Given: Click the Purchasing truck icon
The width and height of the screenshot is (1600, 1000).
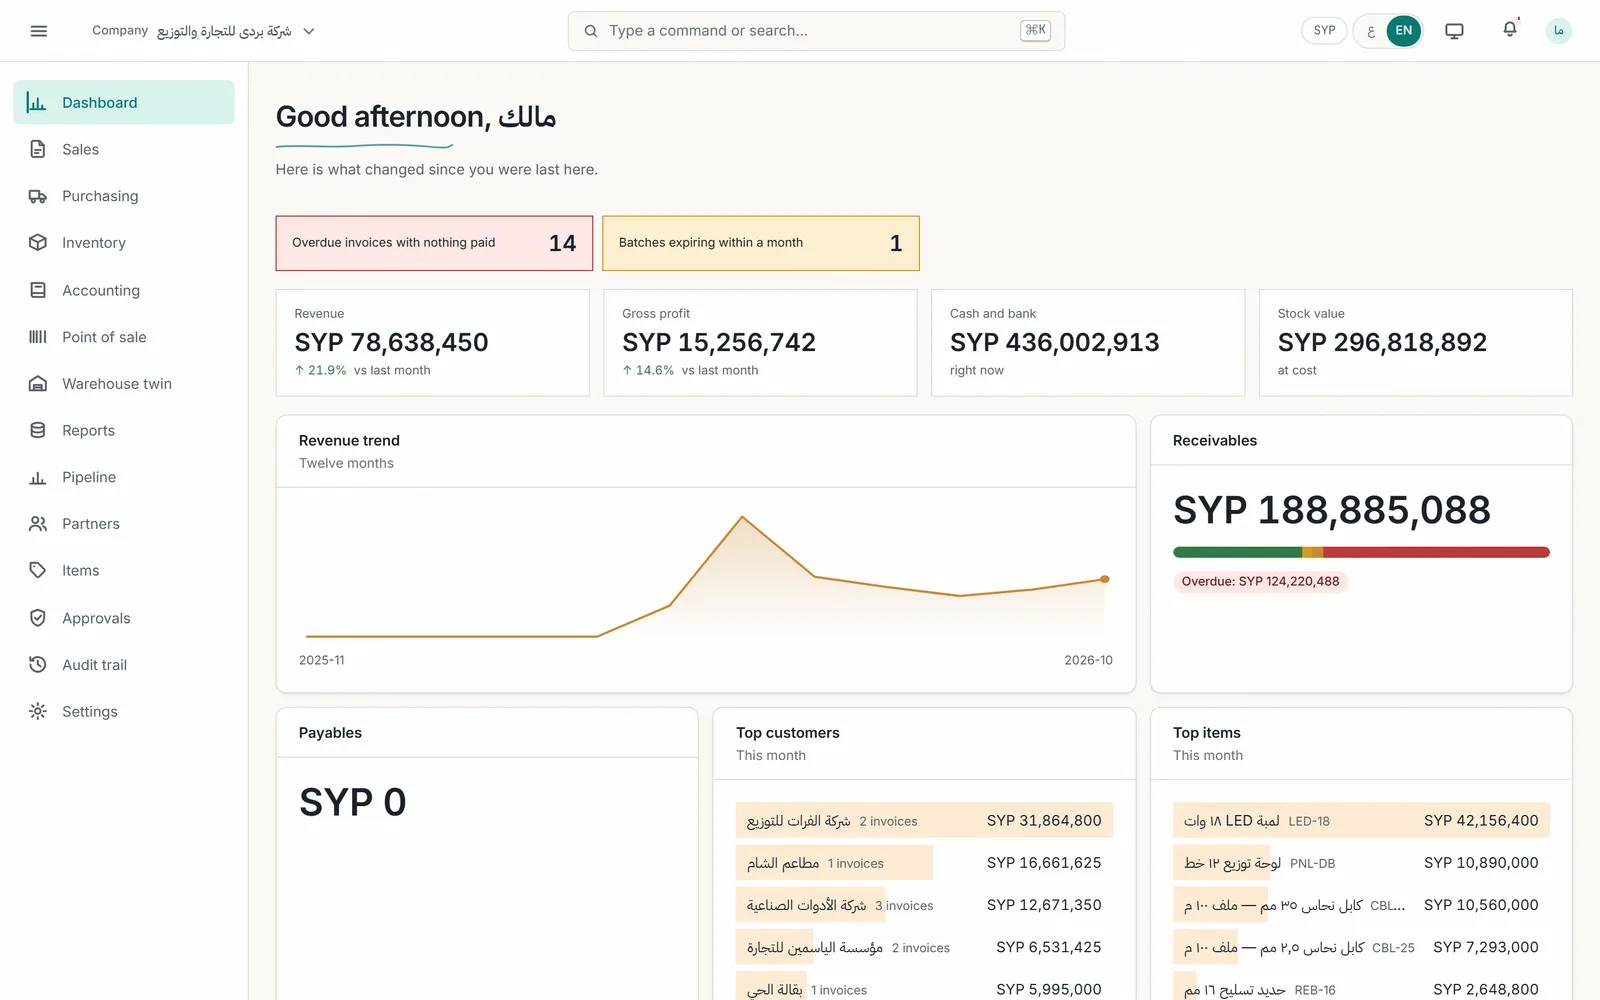Looking at the screenshot, I should (x=38, y=196).
